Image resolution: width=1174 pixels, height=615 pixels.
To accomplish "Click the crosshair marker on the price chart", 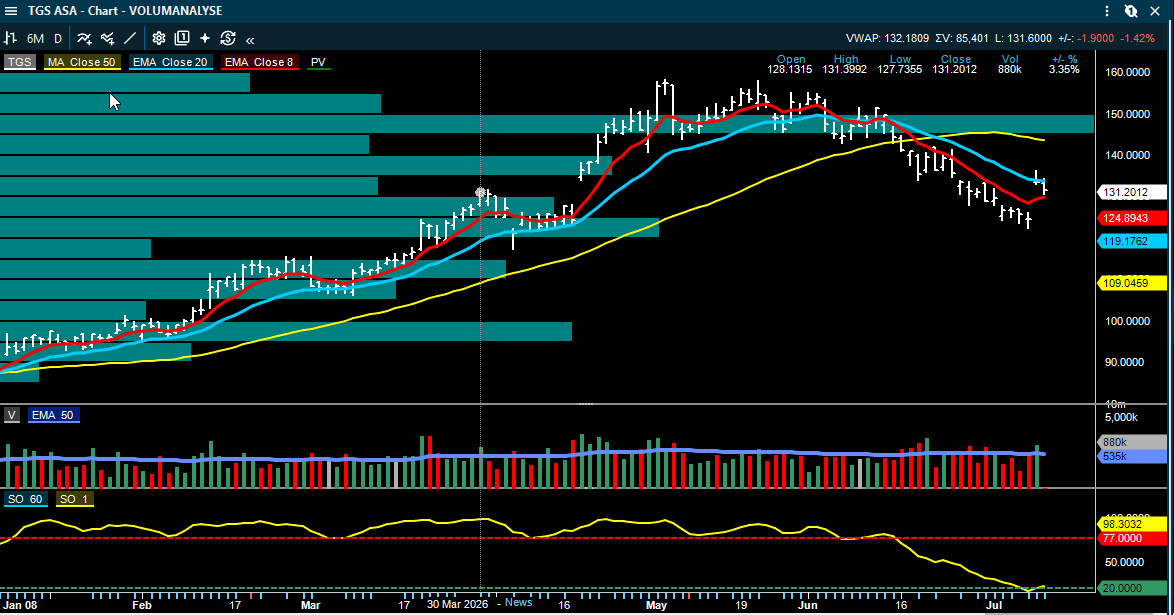I will pyautogui.click(x=481, y=193).
